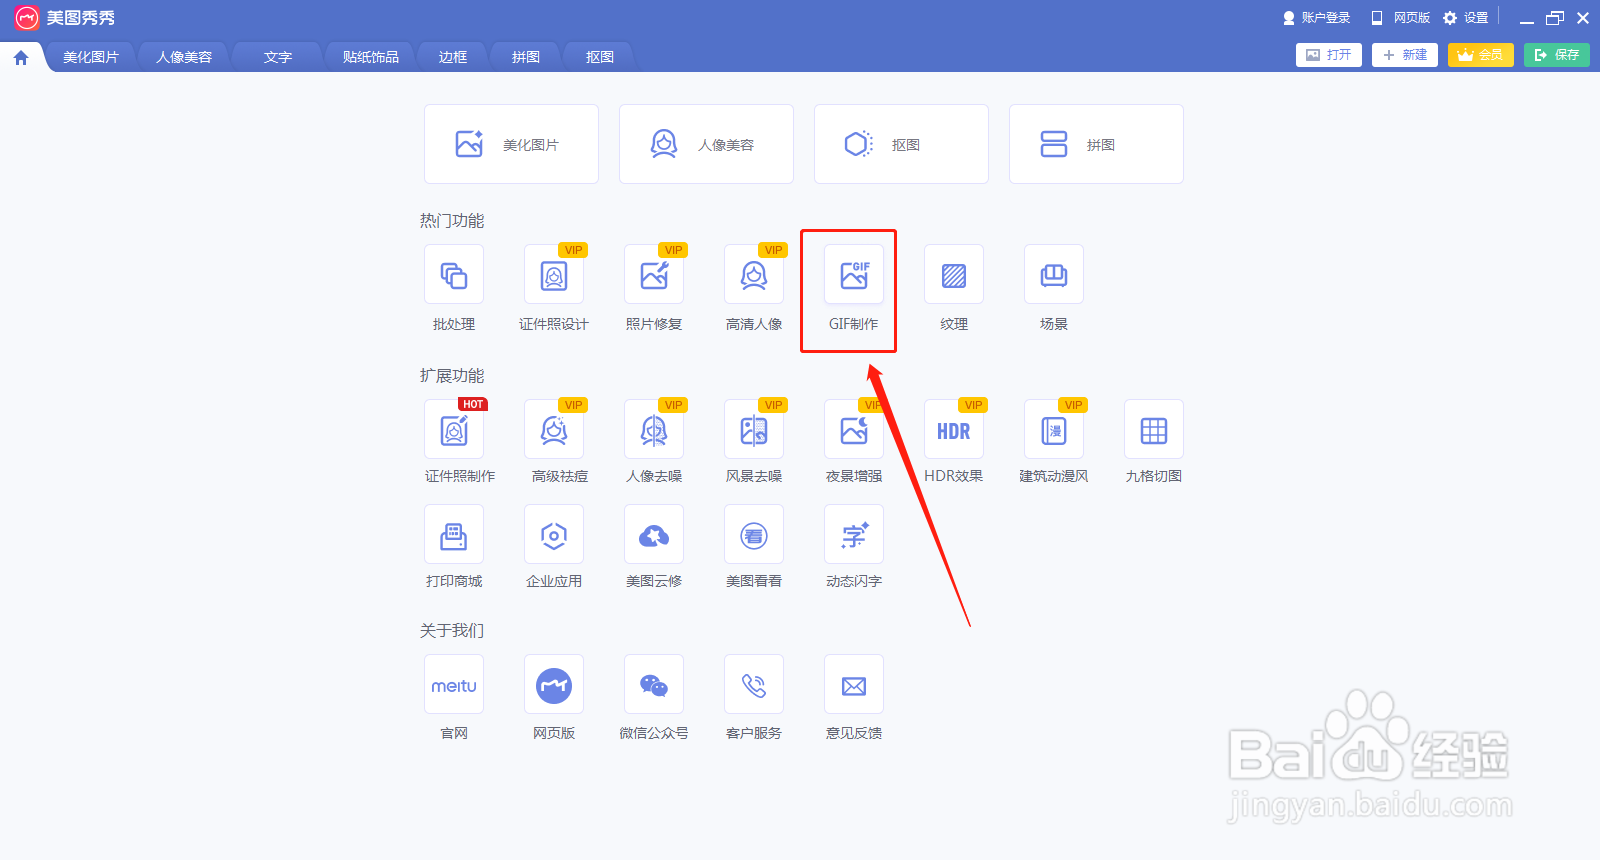The width and height of the screenshot is (1600, 860).
Task: Visit the meitu 官网 official site
Action: click(454, 685)
